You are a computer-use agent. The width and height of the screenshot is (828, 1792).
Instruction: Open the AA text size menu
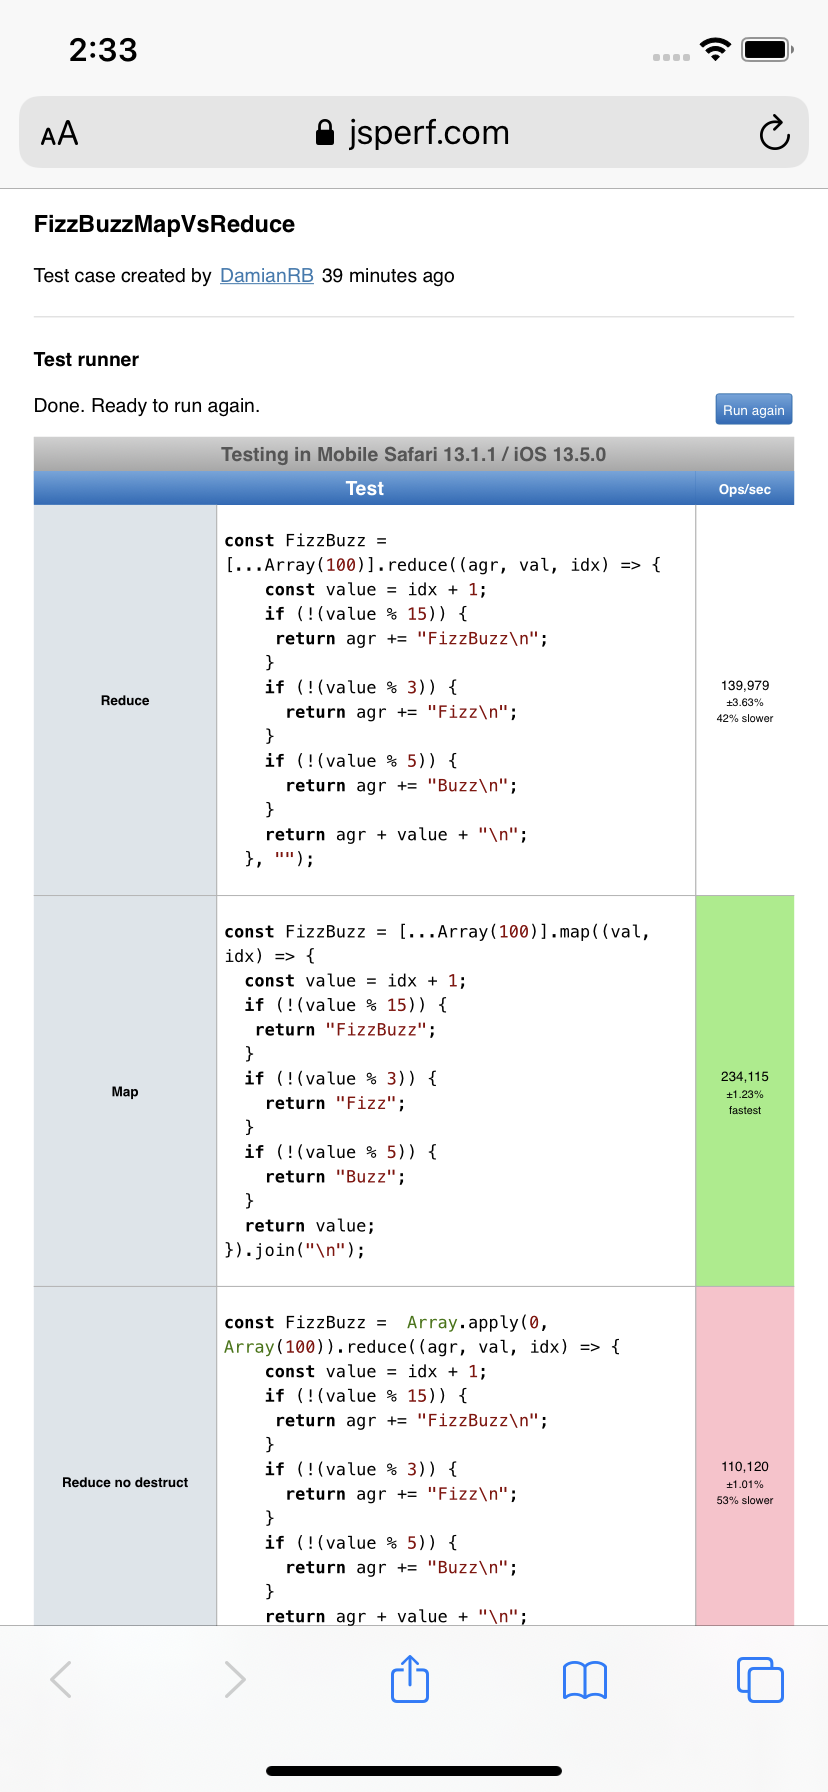click(x=59, y=133)
